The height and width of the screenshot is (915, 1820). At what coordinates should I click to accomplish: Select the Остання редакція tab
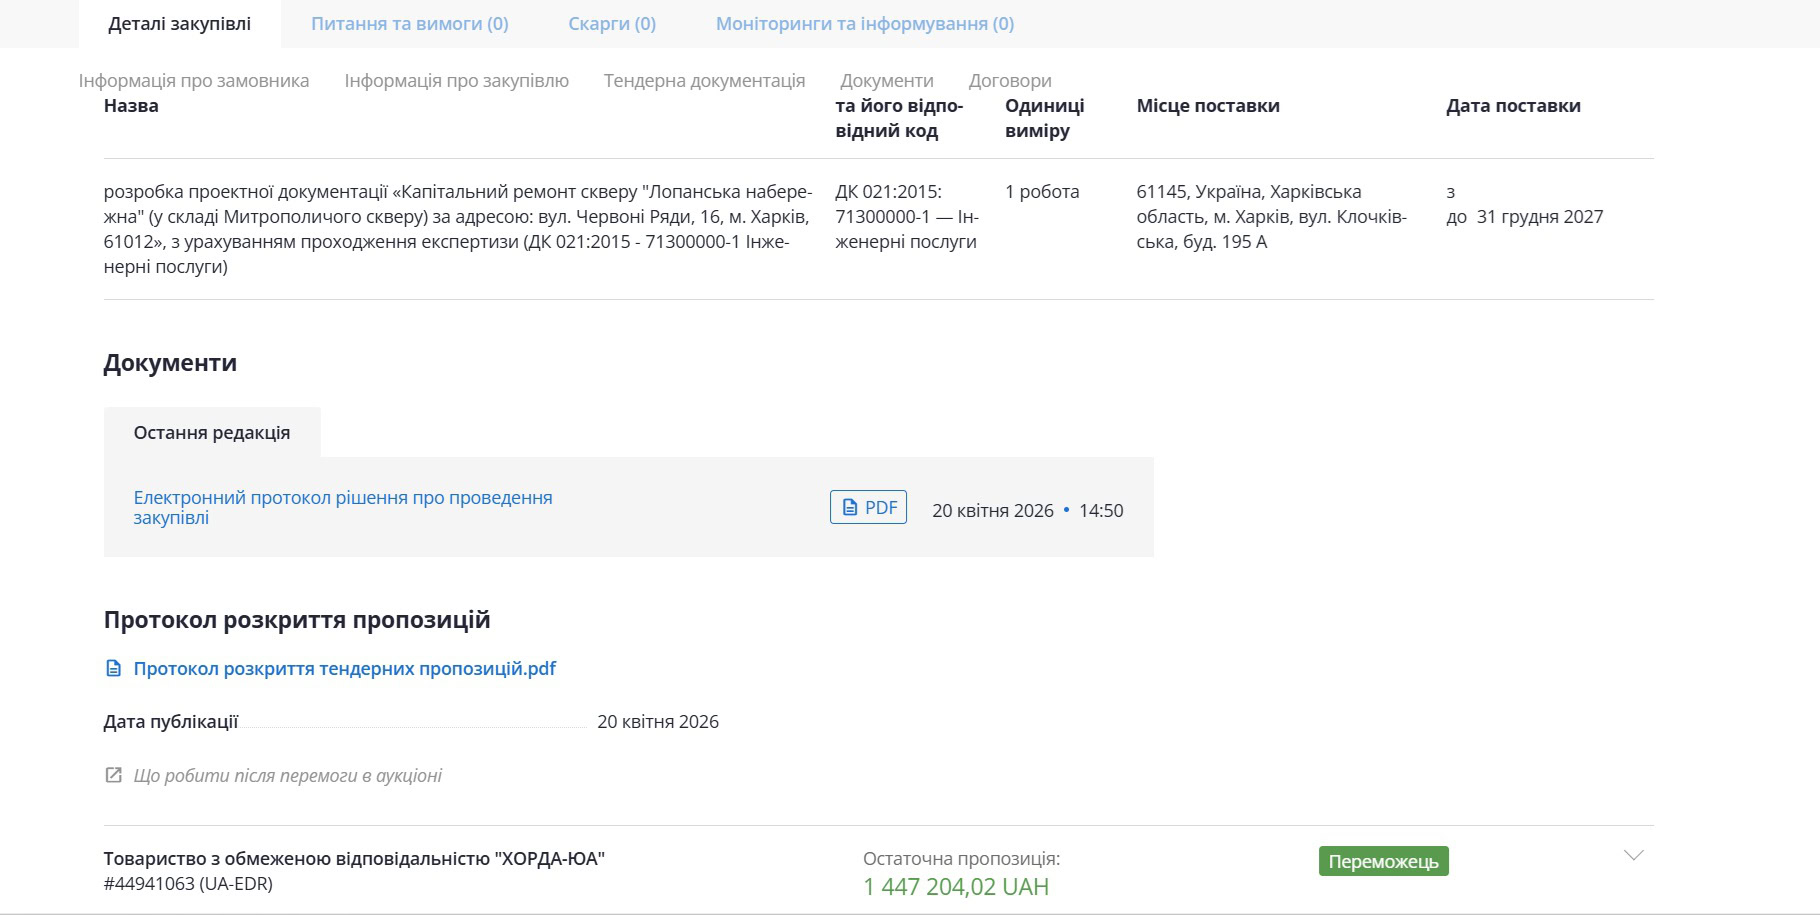pos(212,433)
